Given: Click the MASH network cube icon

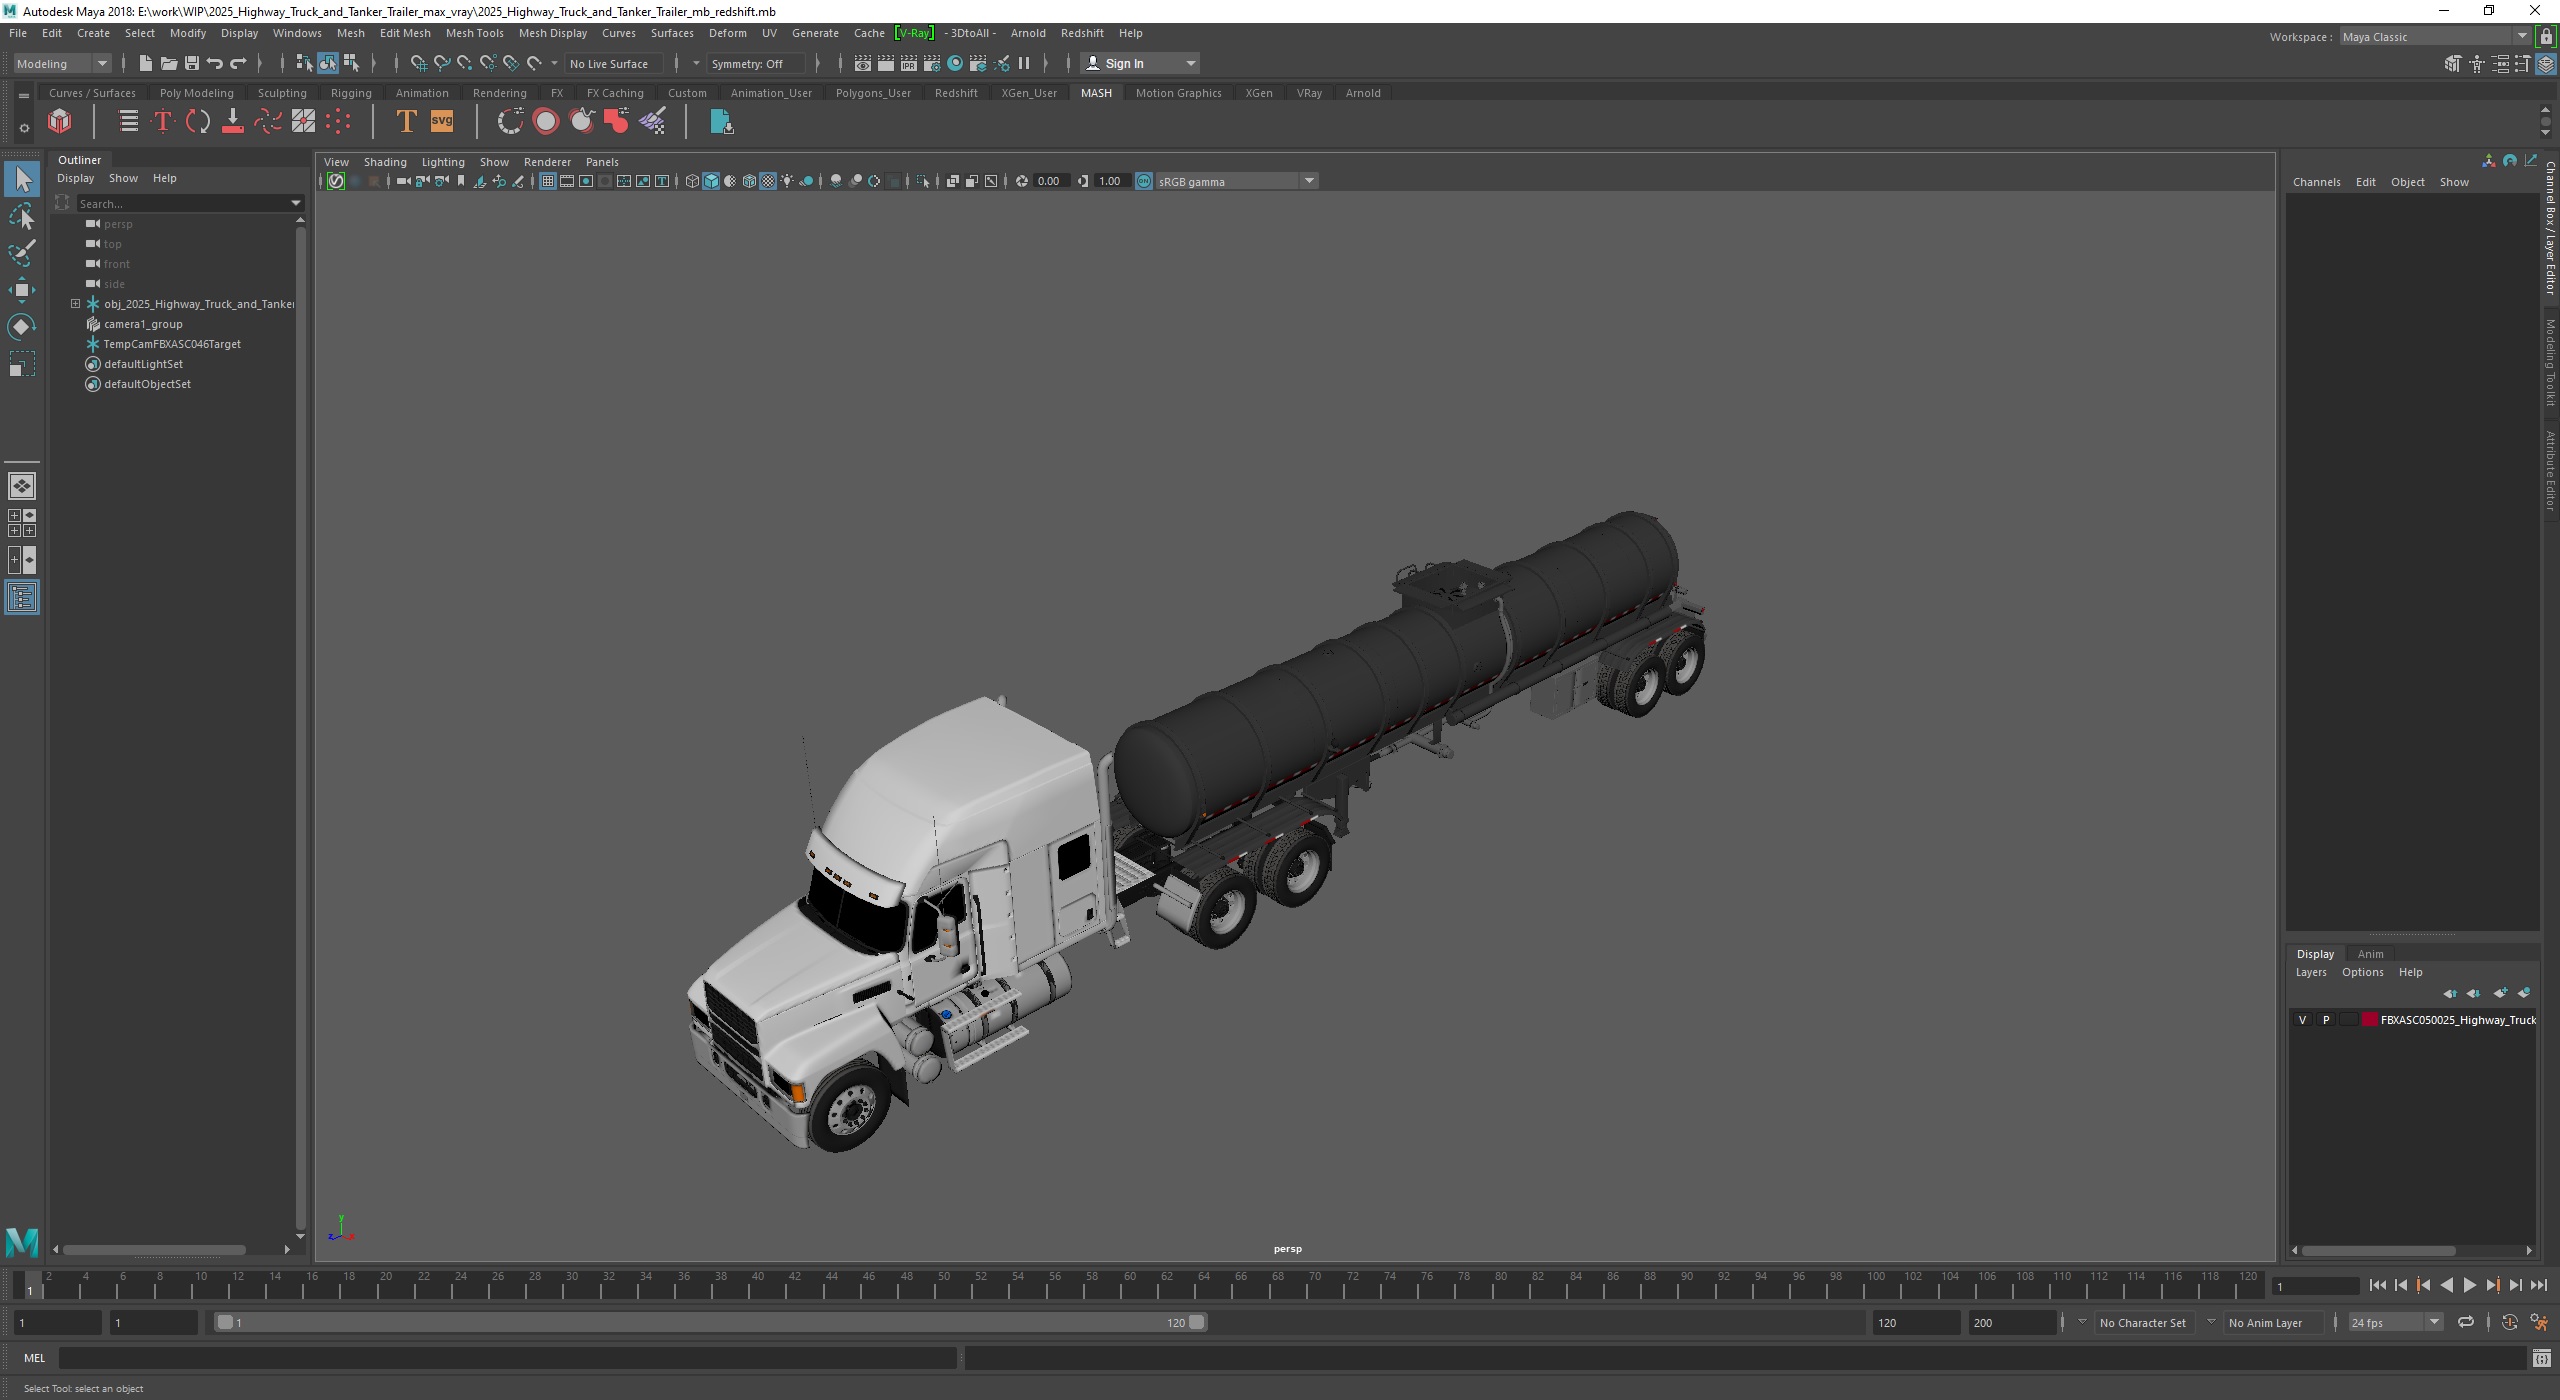Looking at the screenshot, I should click(60, 122).
